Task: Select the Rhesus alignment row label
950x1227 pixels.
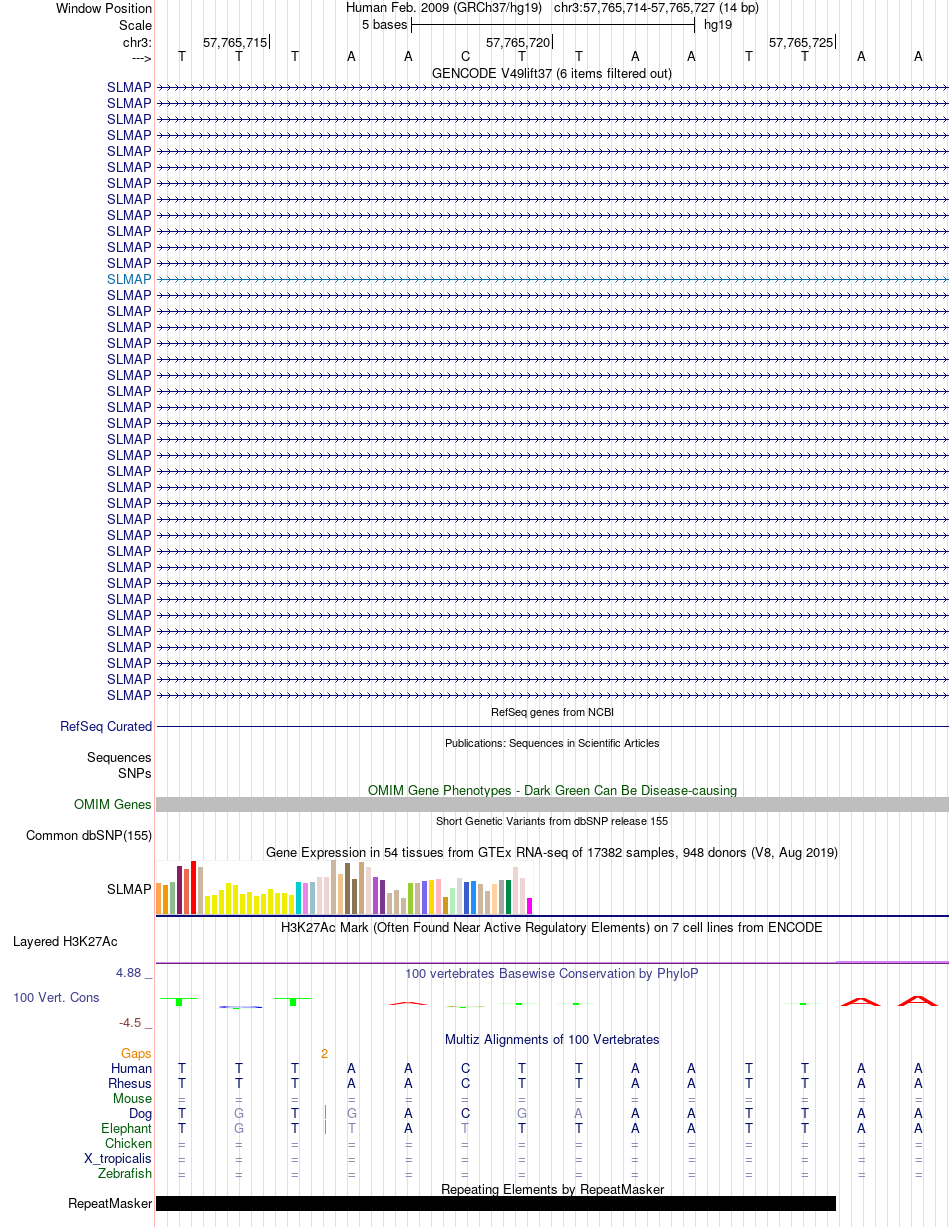Action: [x=130, y=1083]
